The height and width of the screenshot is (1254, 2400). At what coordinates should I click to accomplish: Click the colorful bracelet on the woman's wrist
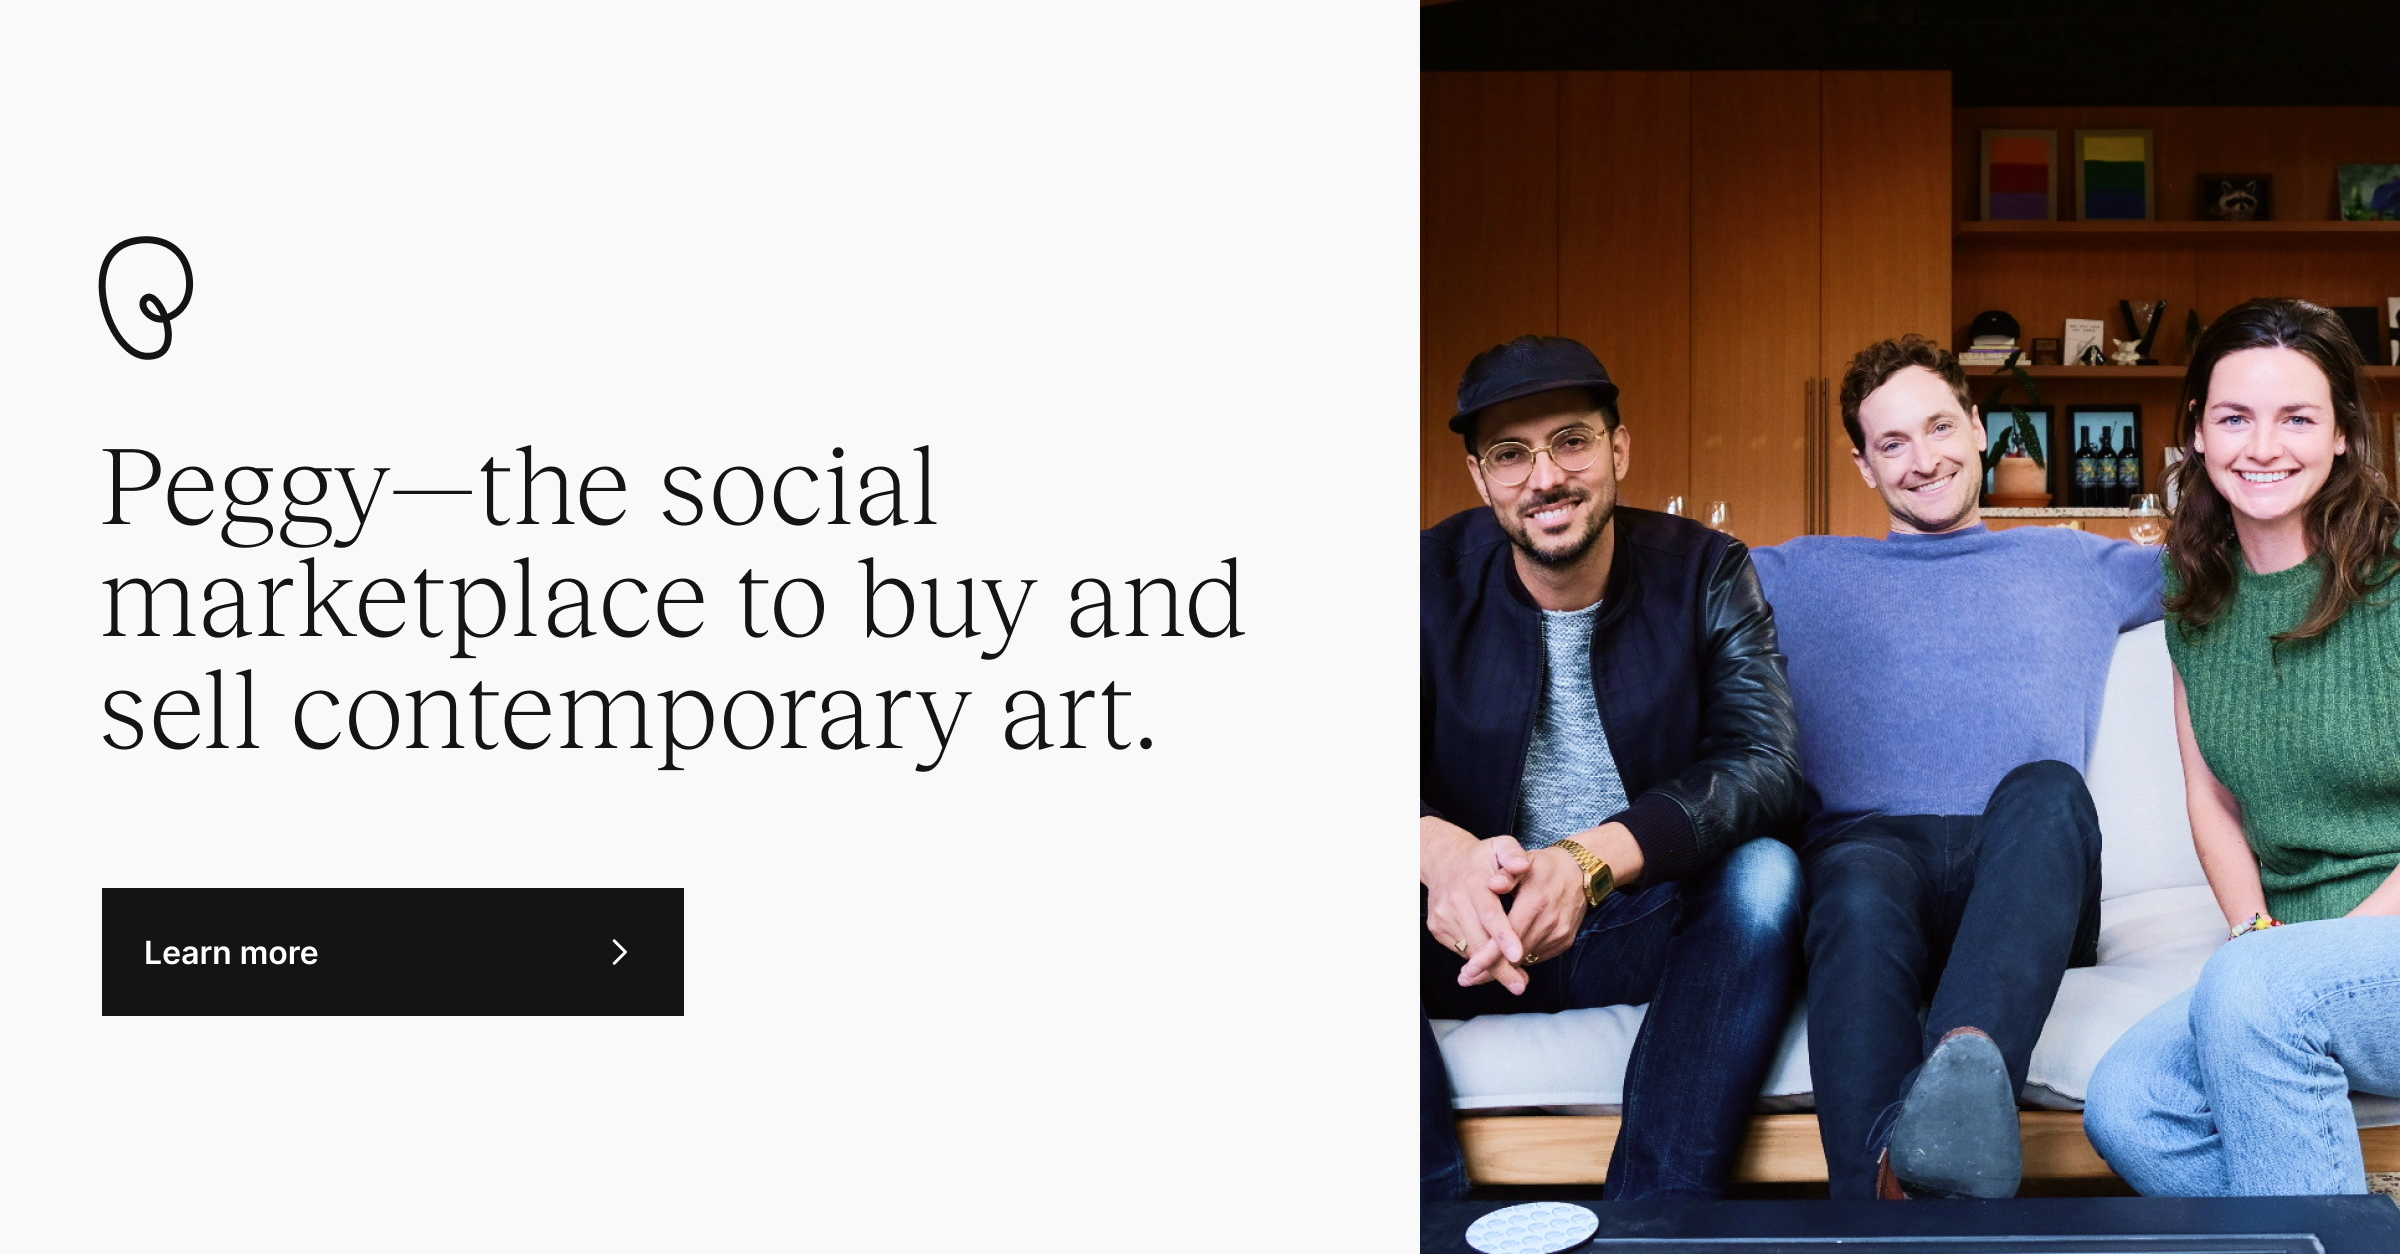coord(2255,925)
